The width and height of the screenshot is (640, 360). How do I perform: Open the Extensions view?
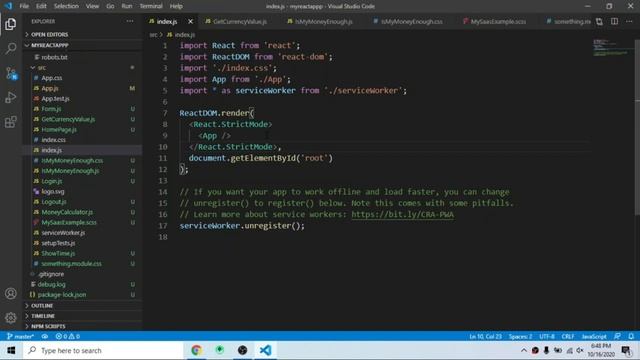11,122
